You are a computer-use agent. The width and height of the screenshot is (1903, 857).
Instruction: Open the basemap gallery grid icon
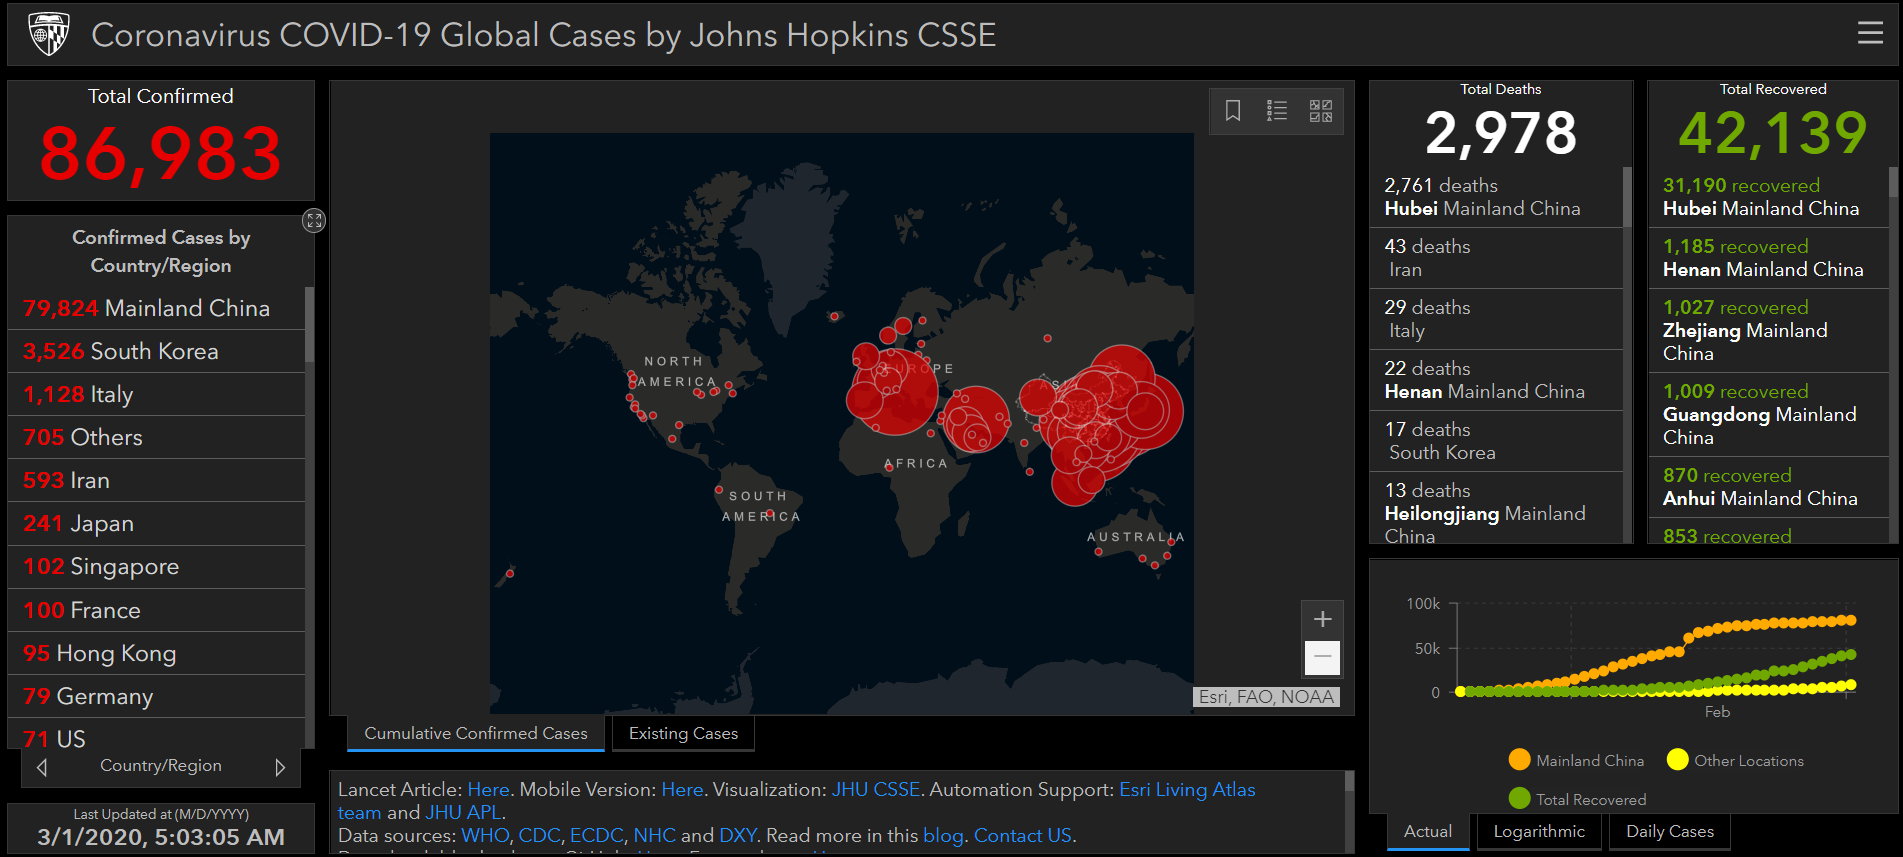(1321, 111)
